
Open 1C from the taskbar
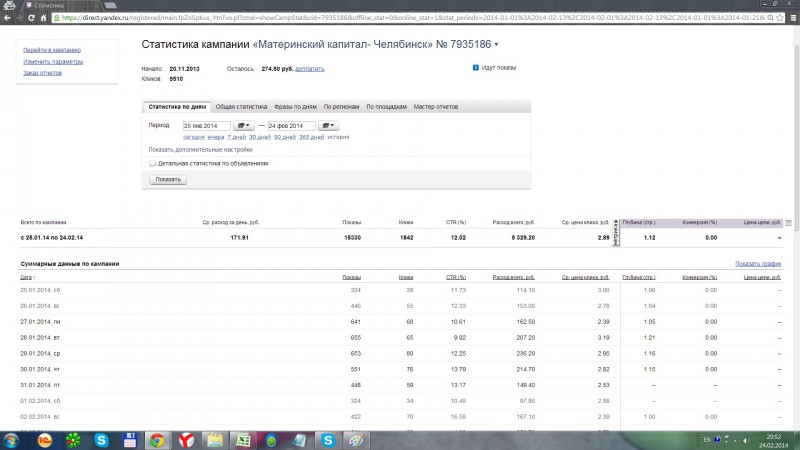pos(44,440)
